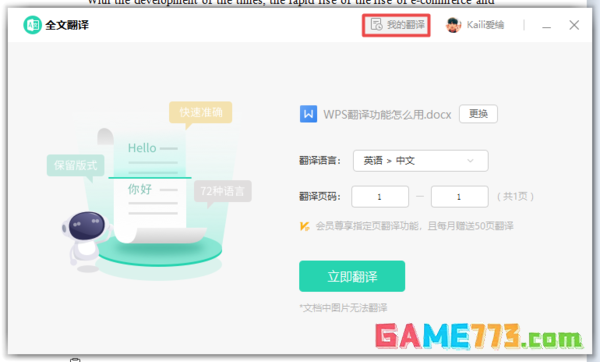The width and height of the screenshot is (600, 362).
Task: Open the 会员尊享指定页翻译功能 membership notice
Action: [x=414, y=226]
